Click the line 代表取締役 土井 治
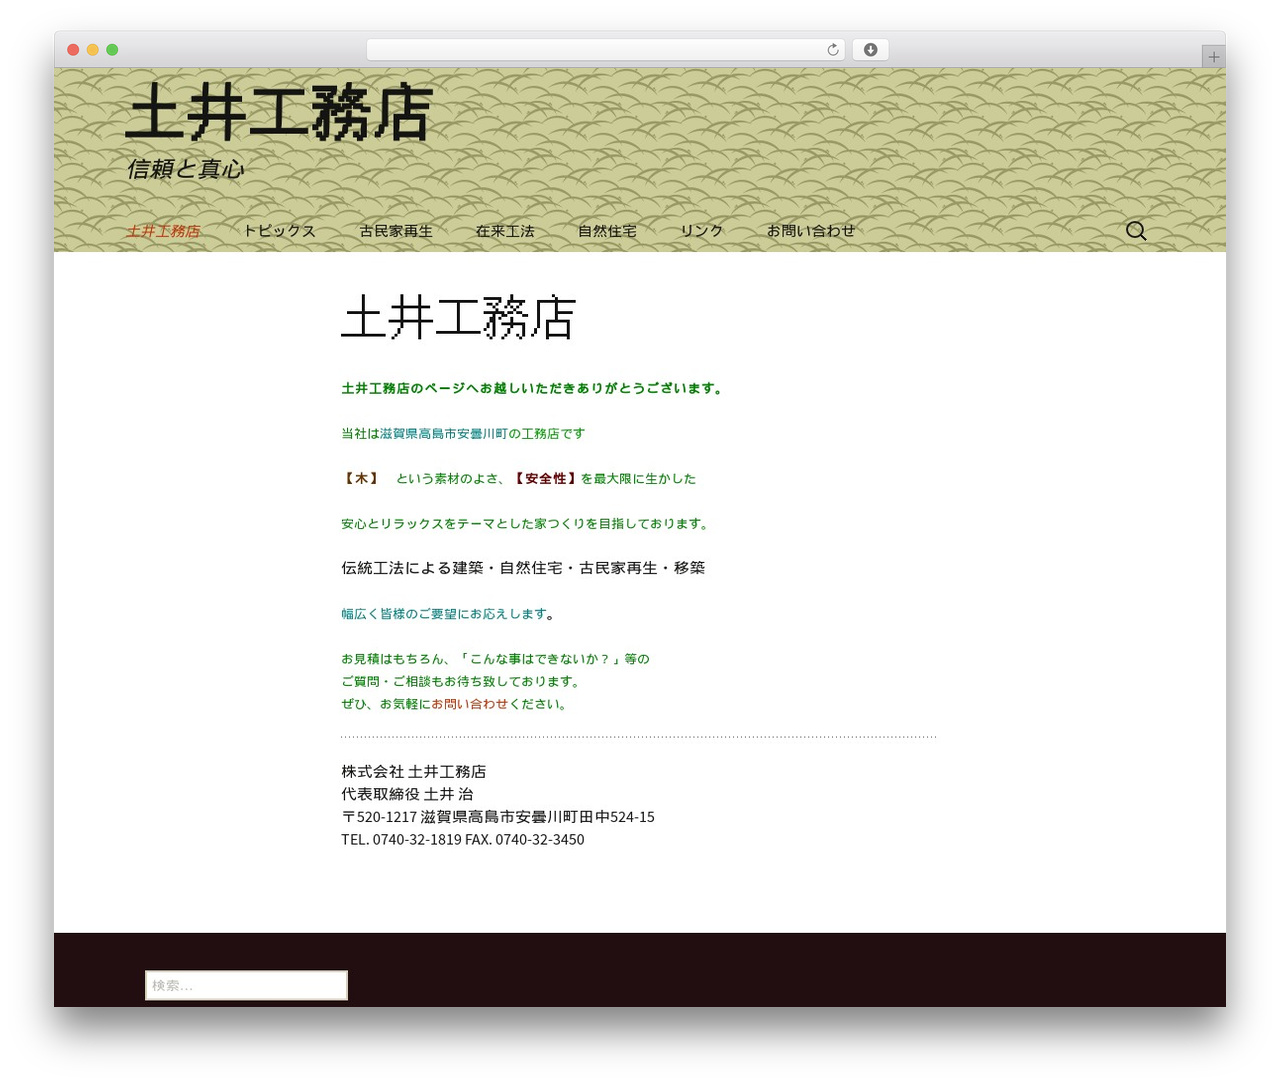The image size is (1280, 1084). [x=407, y=794]
